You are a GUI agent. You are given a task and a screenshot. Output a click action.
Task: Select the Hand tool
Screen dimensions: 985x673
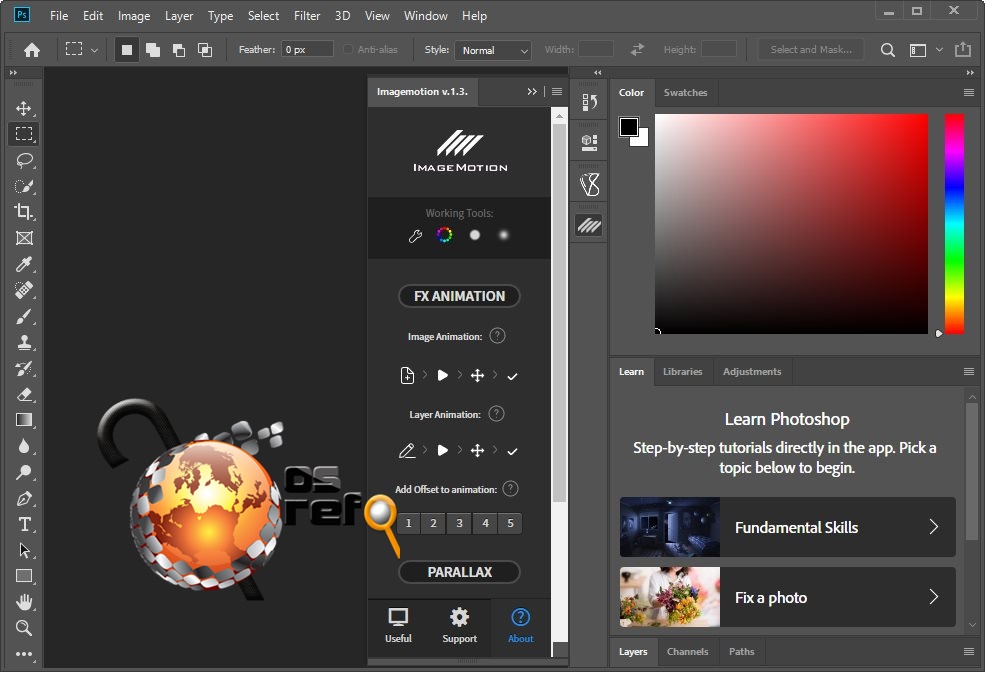pos(24,602)
